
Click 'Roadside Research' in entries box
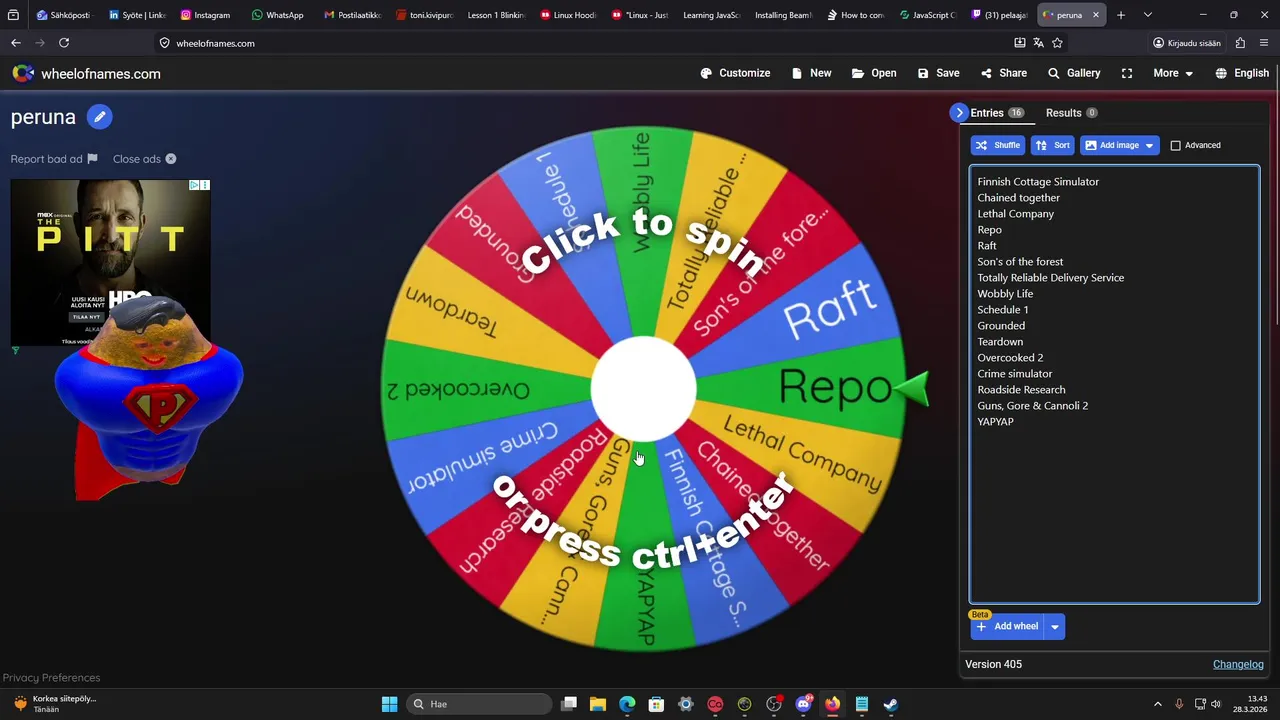click(x=1021, y=390)
